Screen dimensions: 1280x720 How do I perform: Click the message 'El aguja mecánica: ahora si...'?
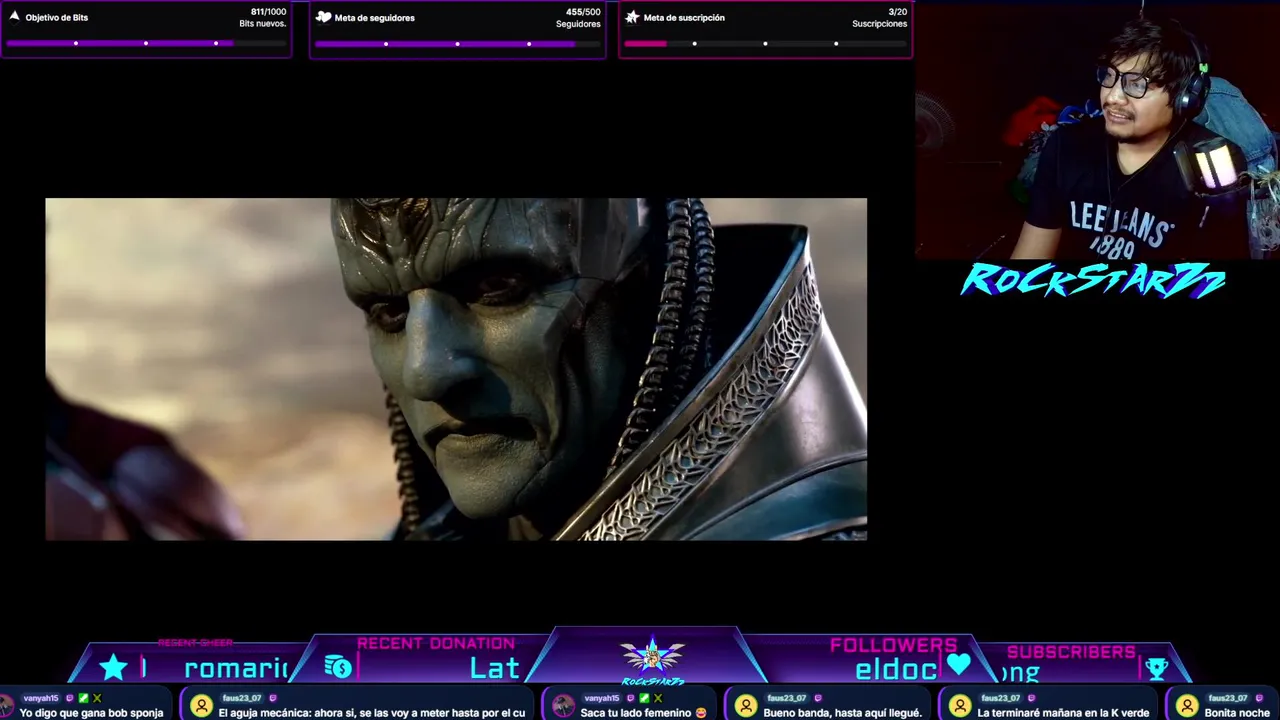point(372,713)
